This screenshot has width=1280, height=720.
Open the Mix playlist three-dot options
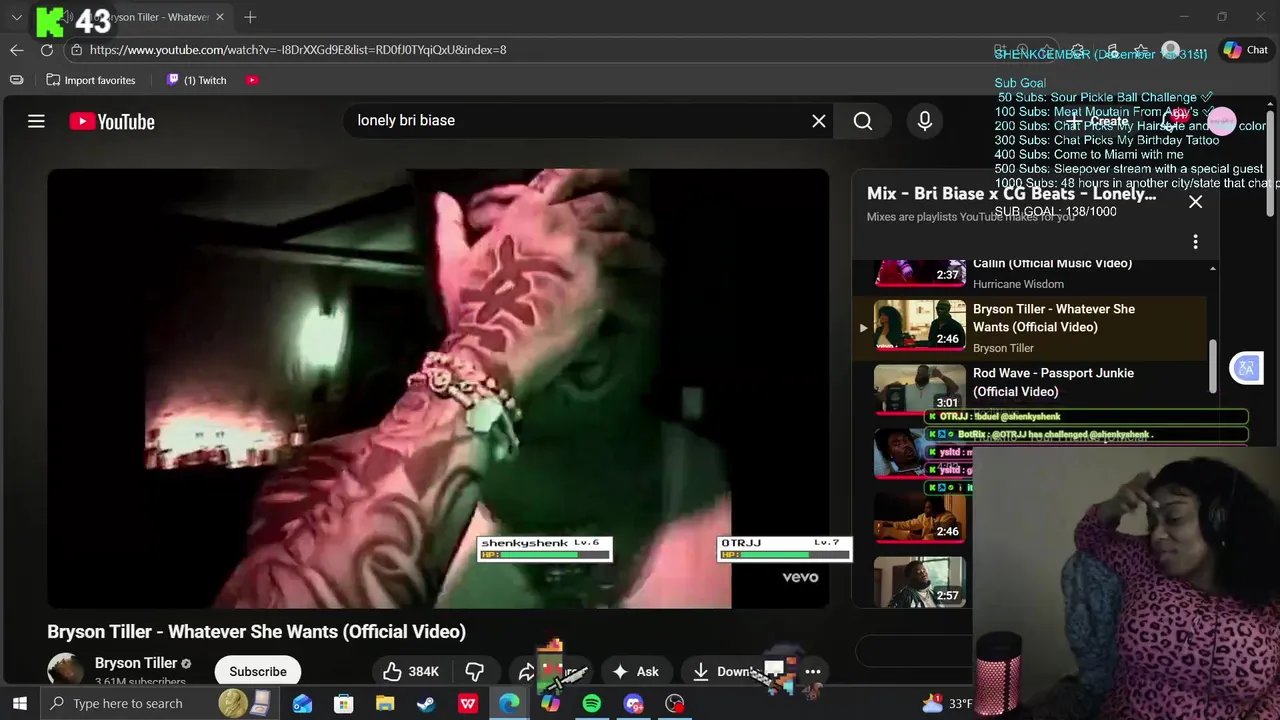[x=1195, y=242]
